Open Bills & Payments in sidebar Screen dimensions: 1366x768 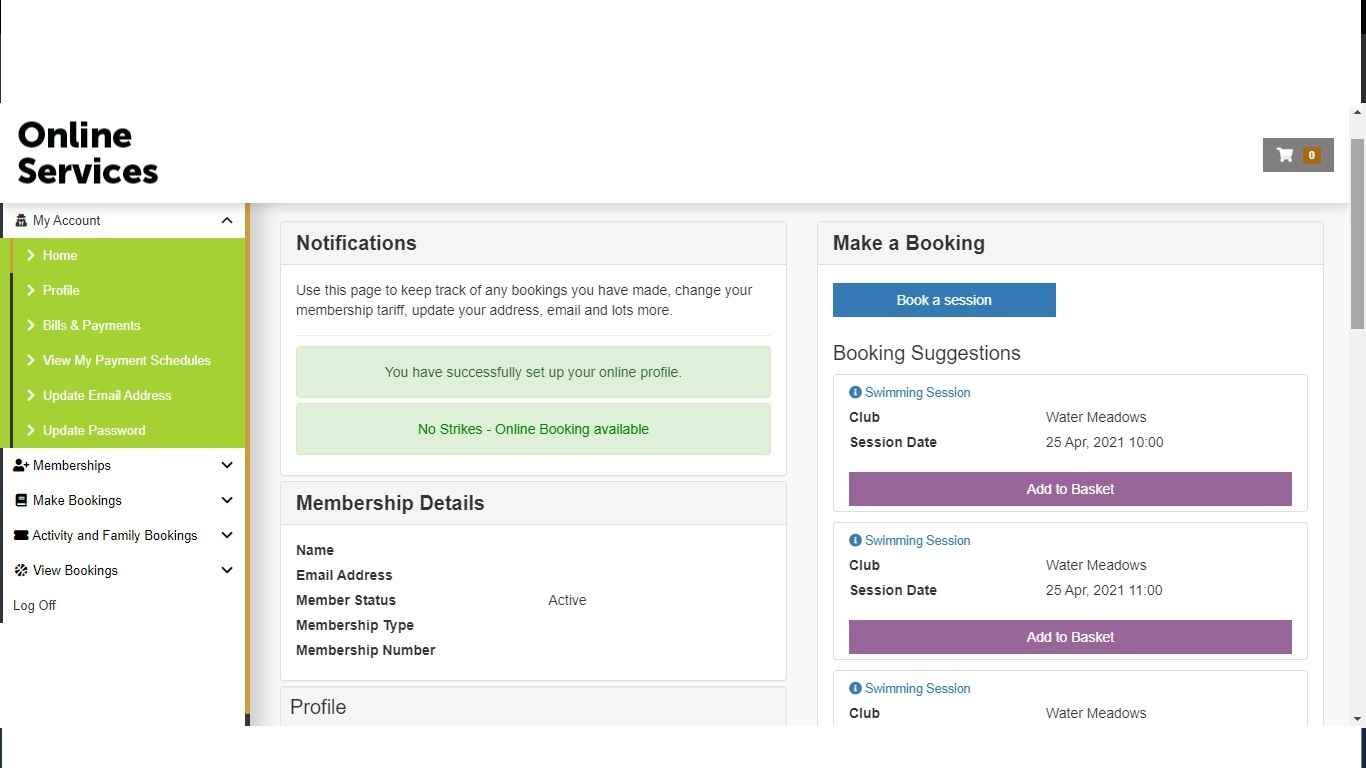[x=91, y=326]
